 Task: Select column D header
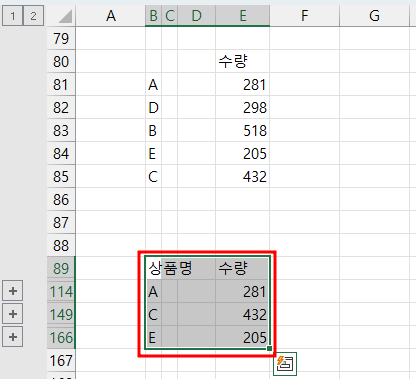pyautogui.click(x=197, y=16)
